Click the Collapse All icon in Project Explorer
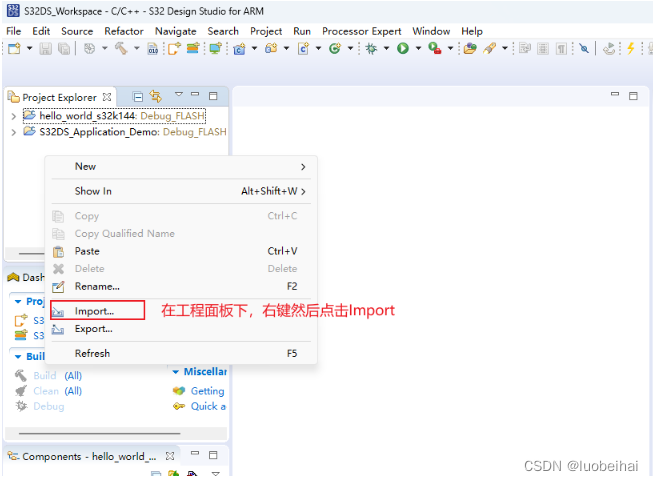This screenshot has height=481, width=653. [x=138, y=97]
